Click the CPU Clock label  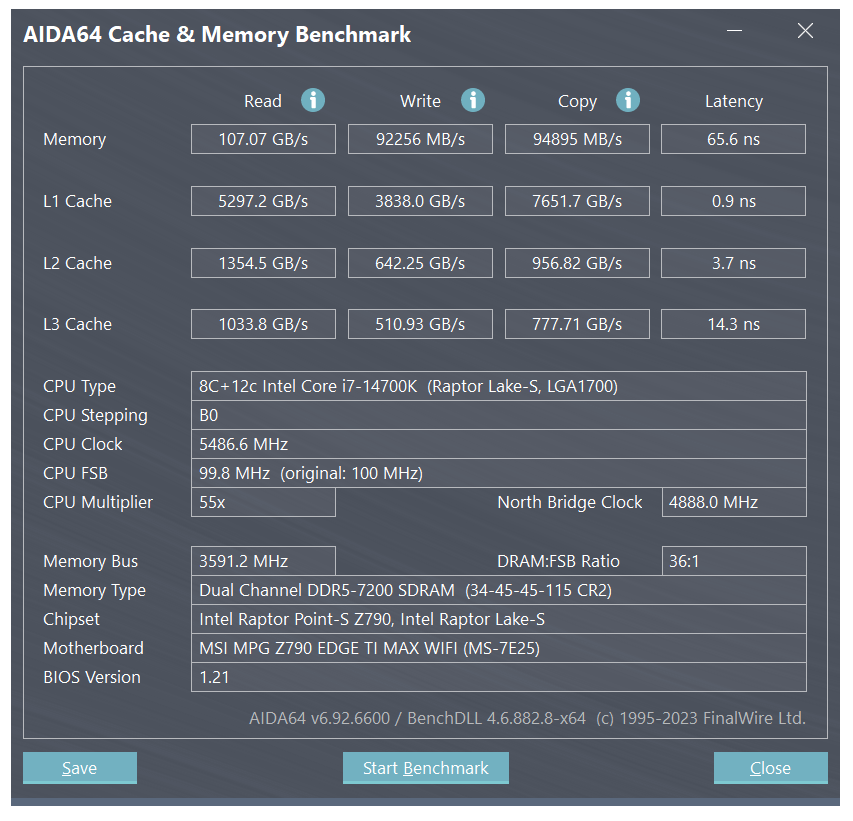(83, 444)
